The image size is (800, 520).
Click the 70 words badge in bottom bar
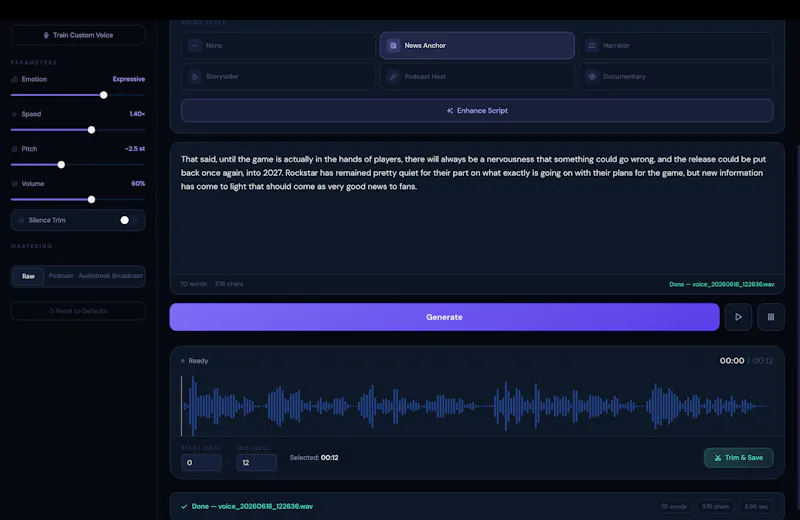pos(673,506)
